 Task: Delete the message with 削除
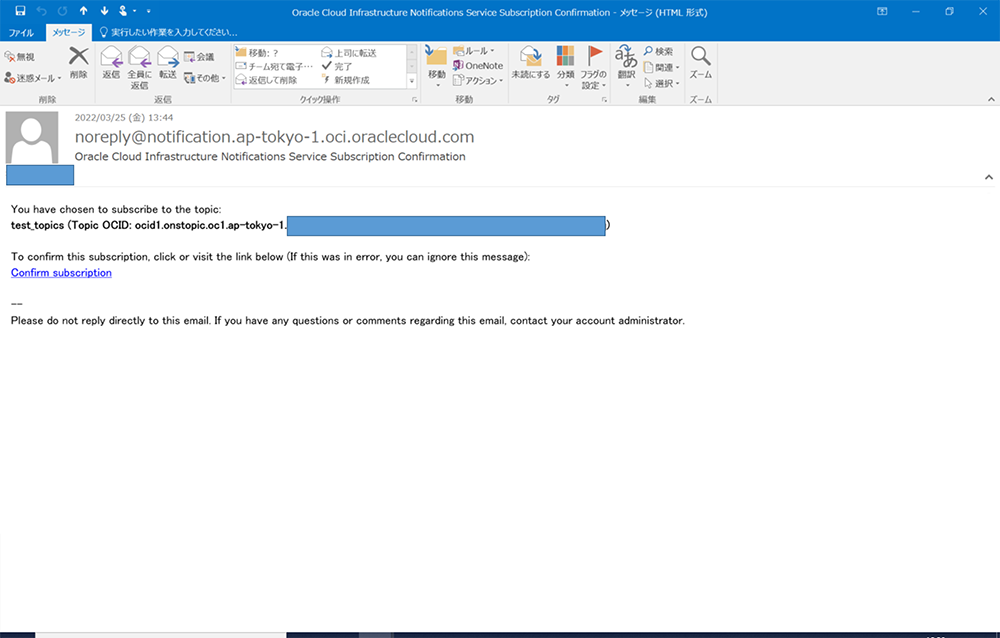click(78, 63)
